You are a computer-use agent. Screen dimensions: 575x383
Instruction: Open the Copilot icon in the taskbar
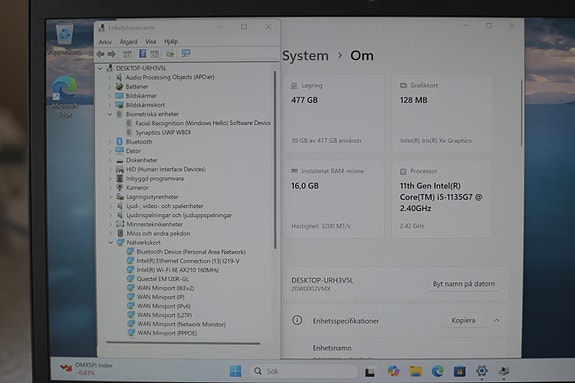(x=393, y=371)
